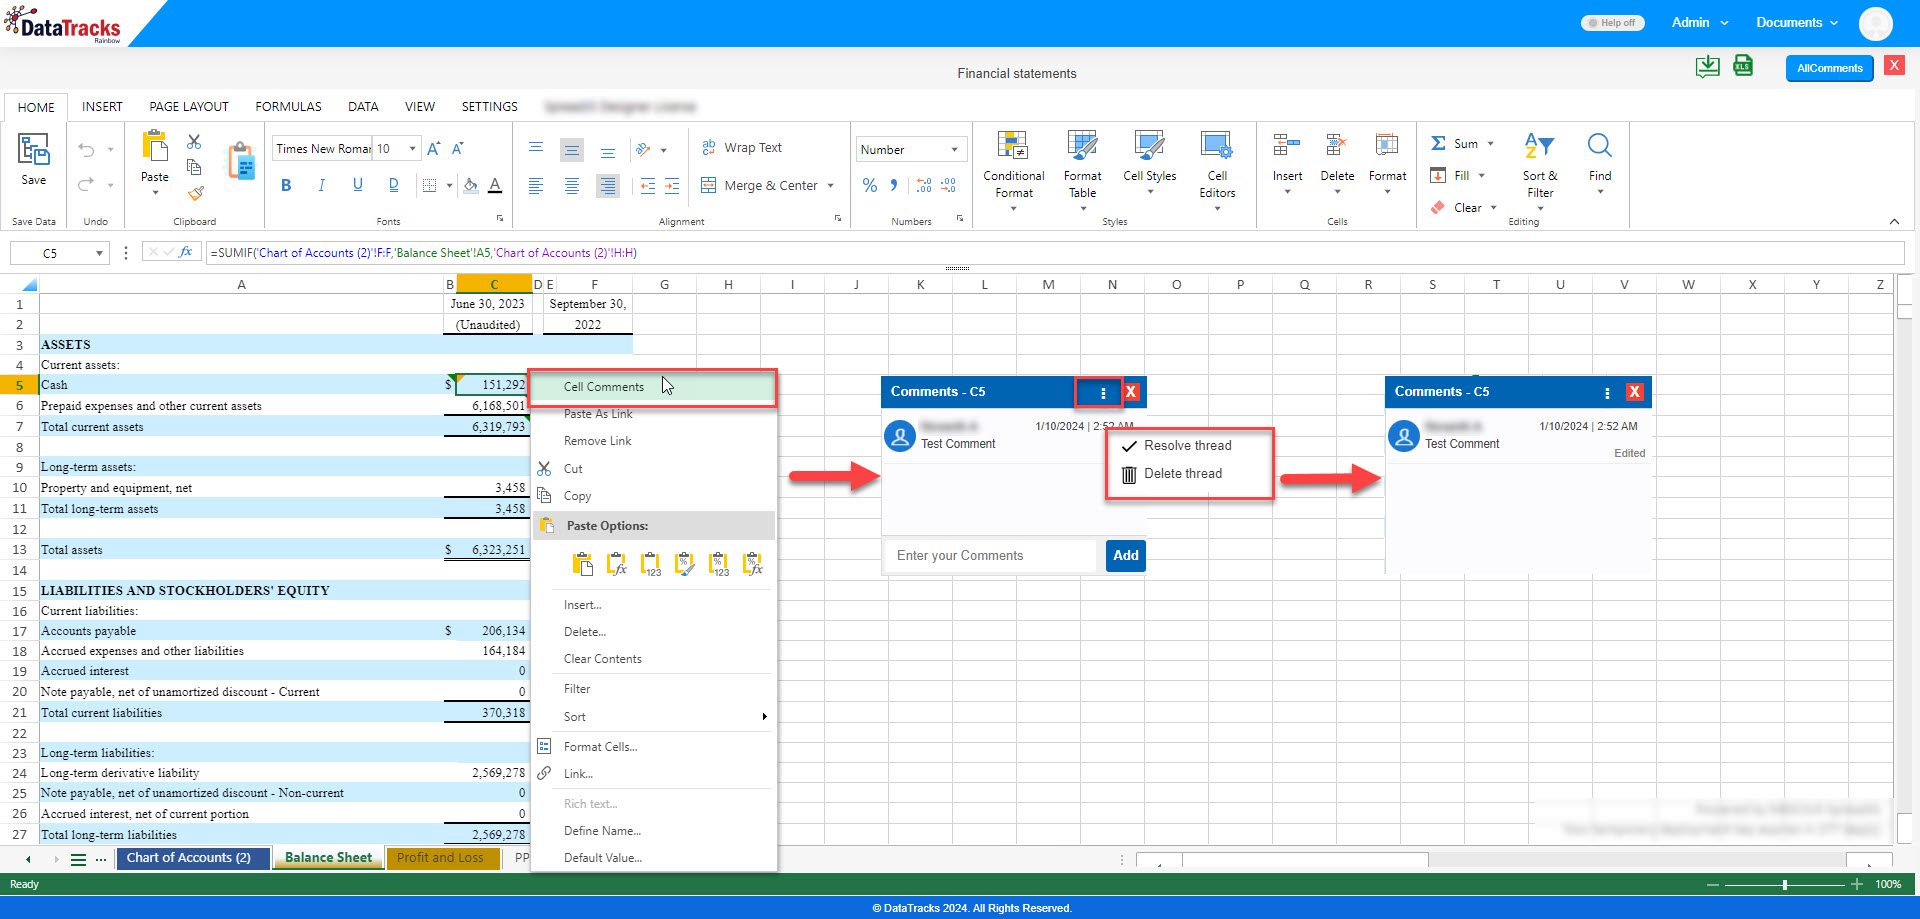1920x919 pixels.
Task: Open the font size dropdown
Action: (x=412, y=149)
